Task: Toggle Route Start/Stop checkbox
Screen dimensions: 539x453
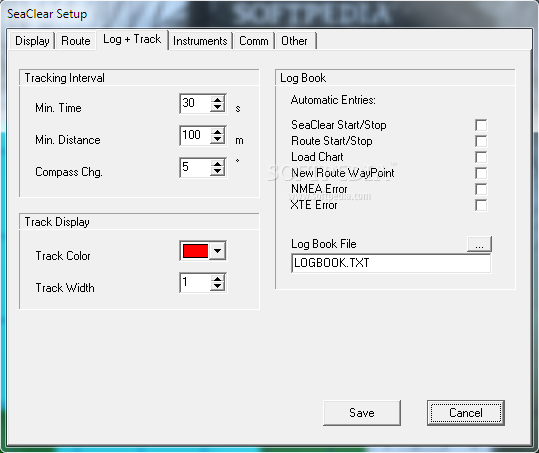Action: (x=481, y=141)
